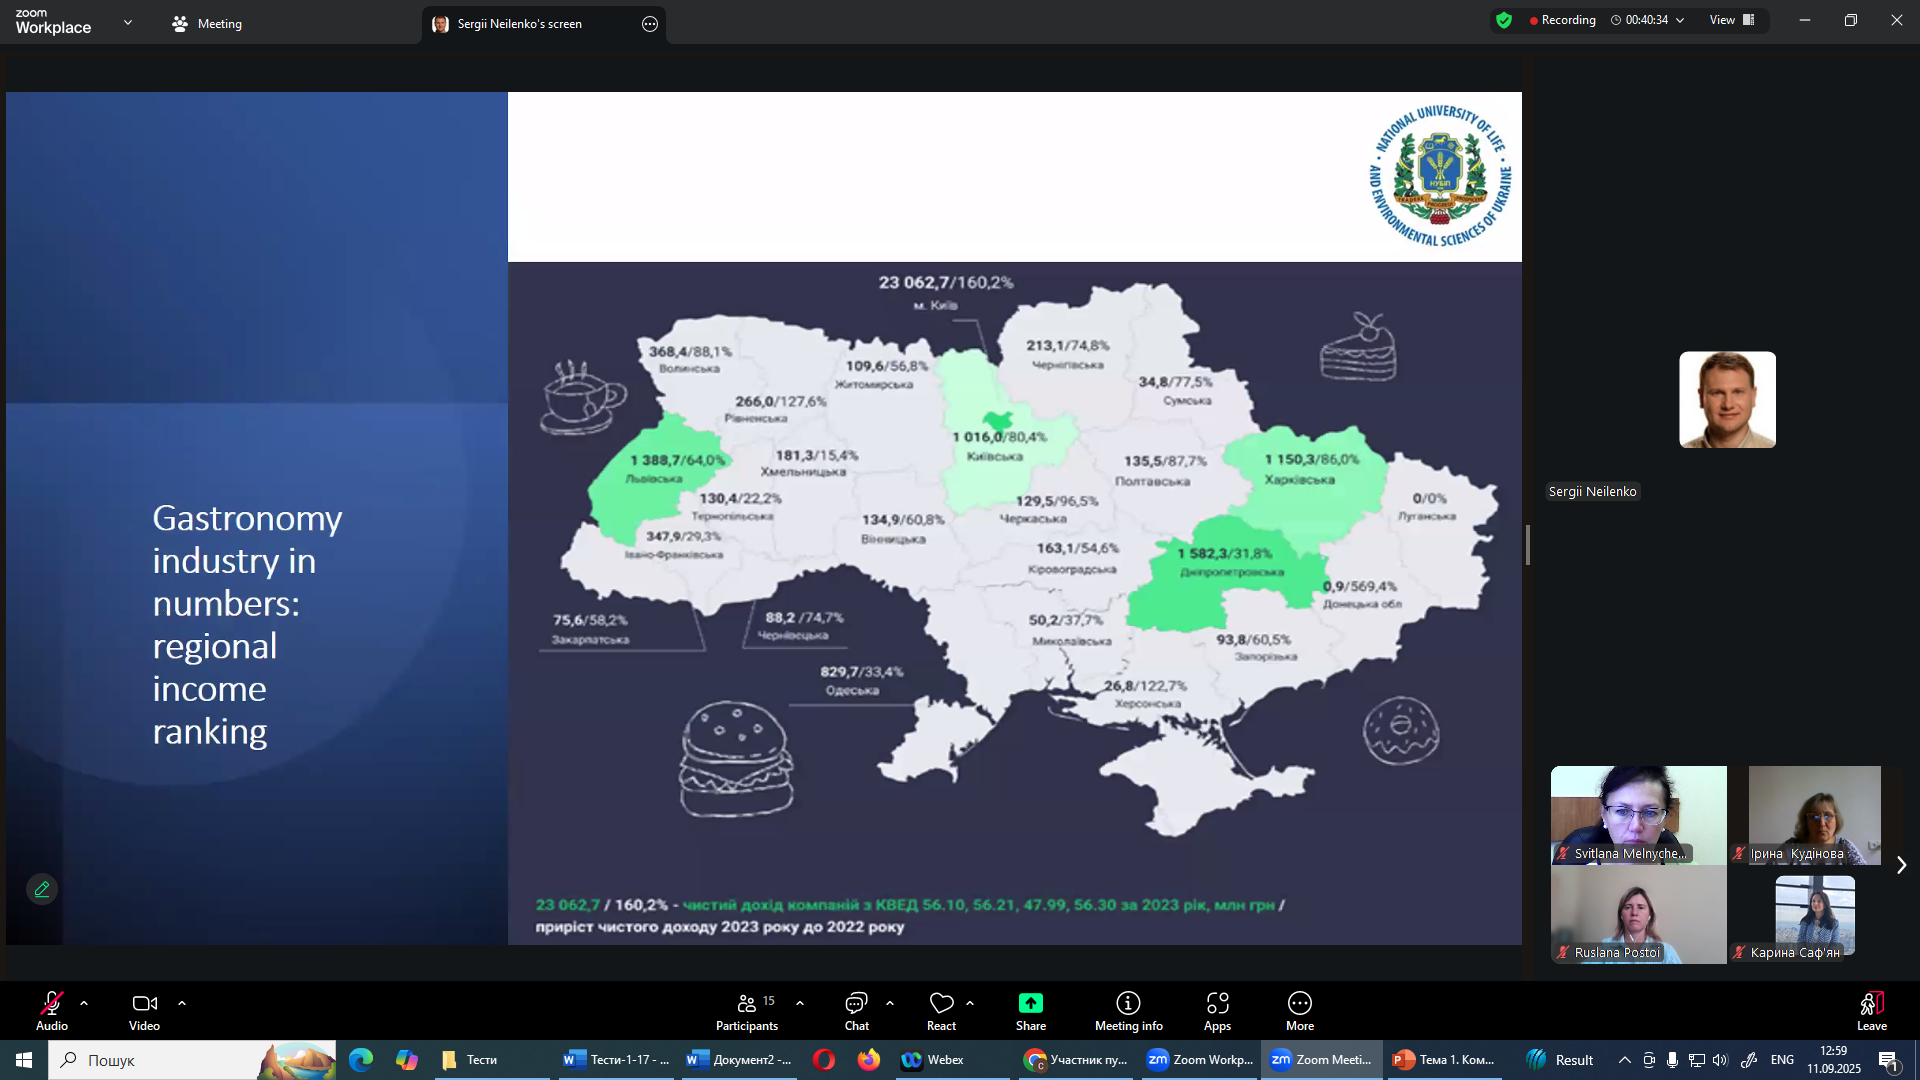The height and width of the screenshot is (1080, 1920).
Task: Open Meeting info
Action: pos(1128,1011)
